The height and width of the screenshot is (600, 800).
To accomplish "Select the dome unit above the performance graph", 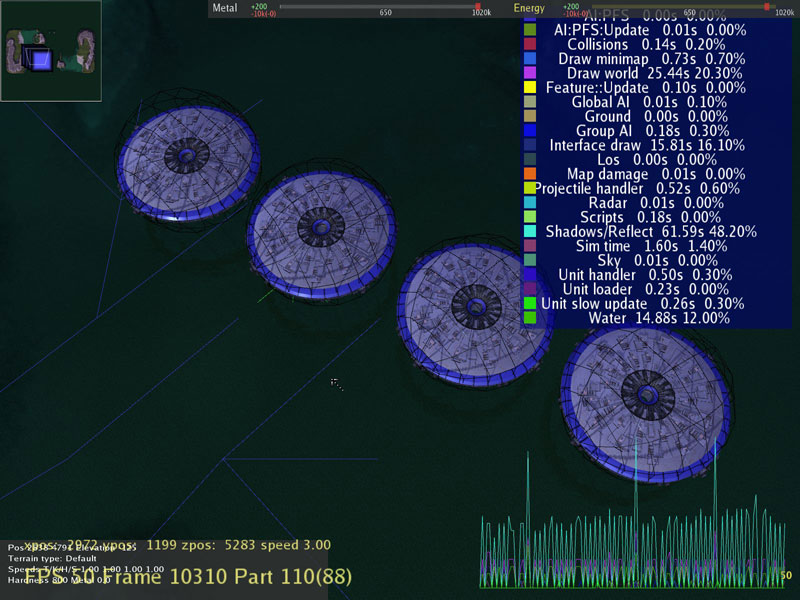I will pyautogui.click(x=646, y=403).
